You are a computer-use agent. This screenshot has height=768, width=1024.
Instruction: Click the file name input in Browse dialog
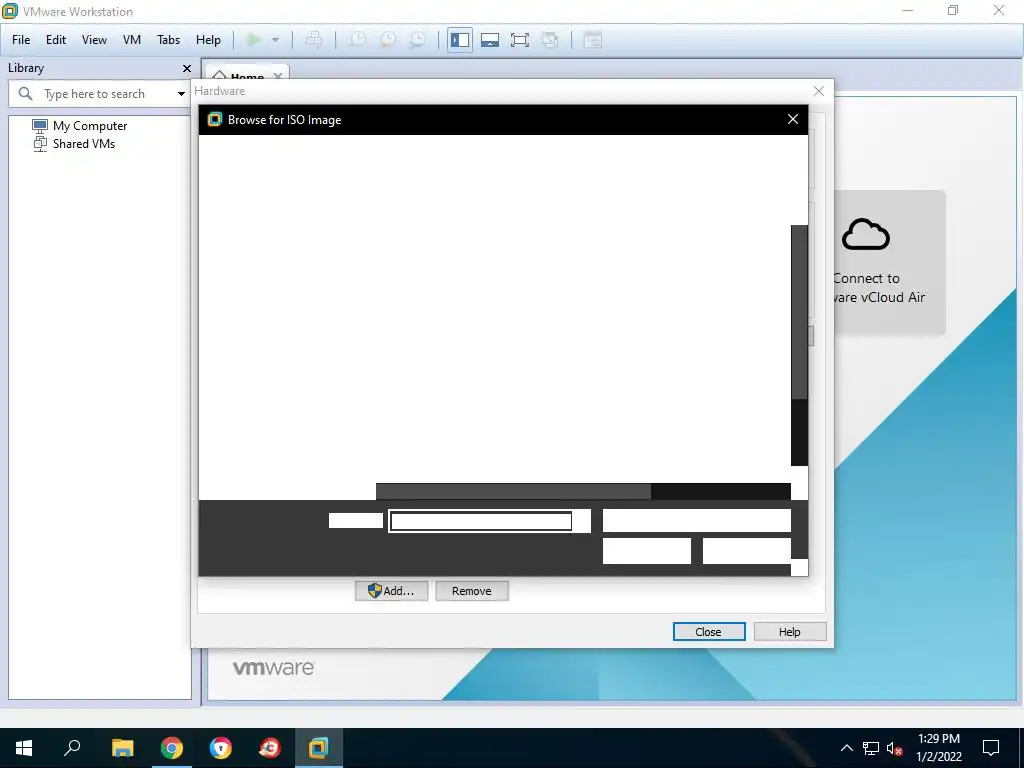coord(481,521)
